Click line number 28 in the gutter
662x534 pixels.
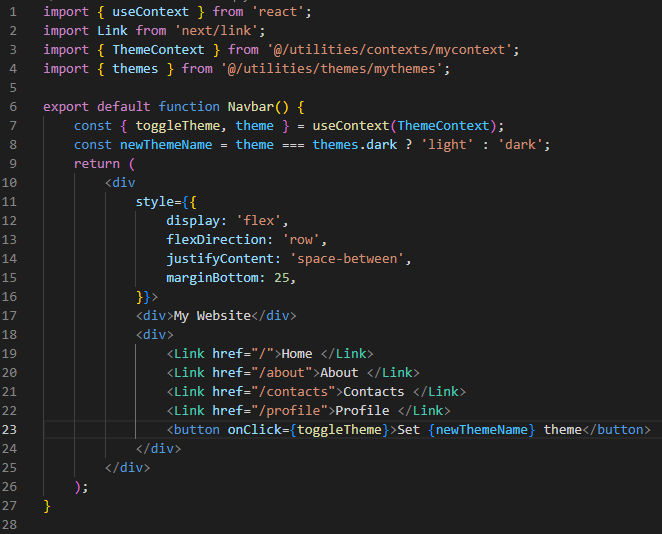(x=10, y=524)
